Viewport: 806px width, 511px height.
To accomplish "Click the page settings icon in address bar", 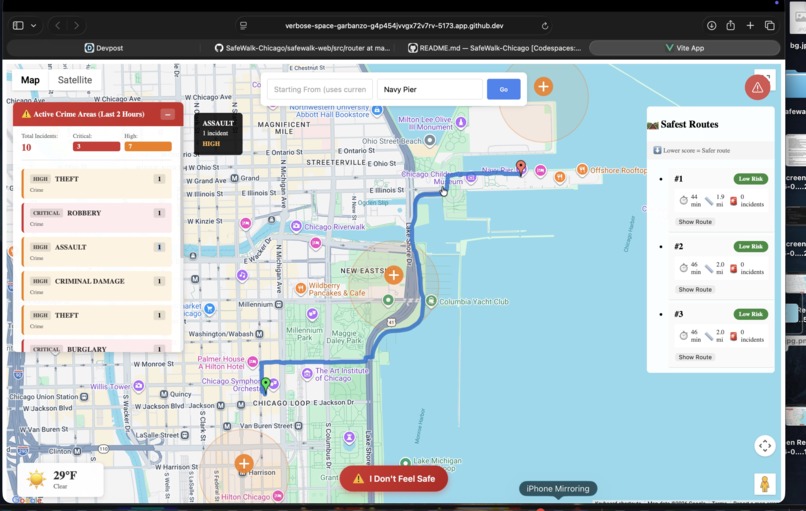I will point(244,26).
